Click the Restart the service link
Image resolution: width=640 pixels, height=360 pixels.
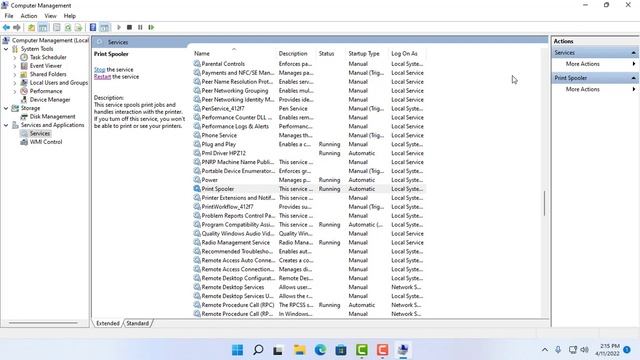coord(102,77)
